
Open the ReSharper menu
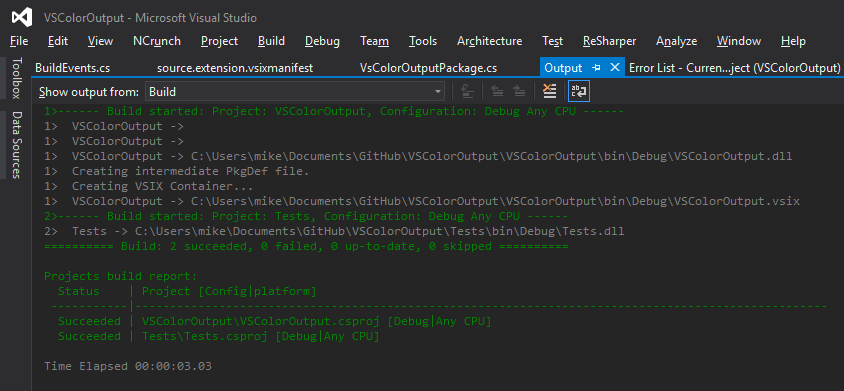(x=609, y=41)
